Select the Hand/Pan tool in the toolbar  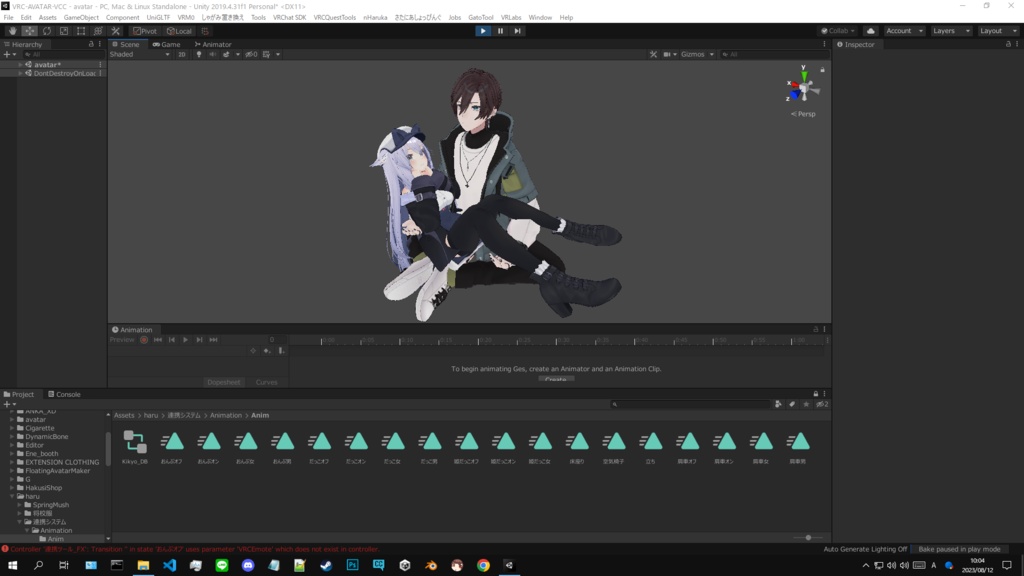click(x=12, y=31)
